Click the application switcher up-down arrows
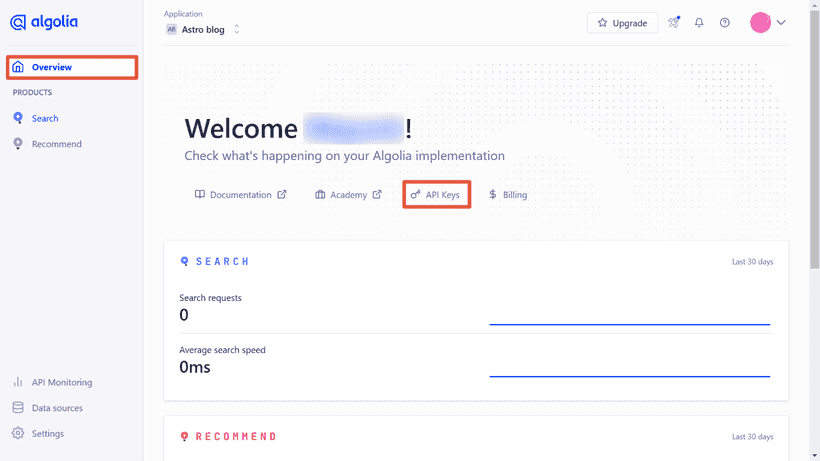The height and width of the screenshot is (461, 820). (x=237, y=30)
